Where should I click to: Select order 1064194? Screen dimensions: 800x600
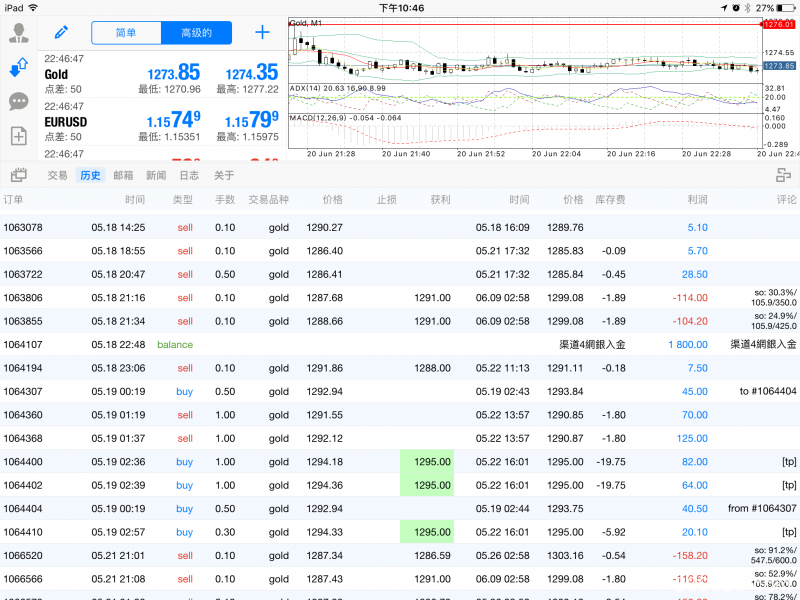coord(400,368)
